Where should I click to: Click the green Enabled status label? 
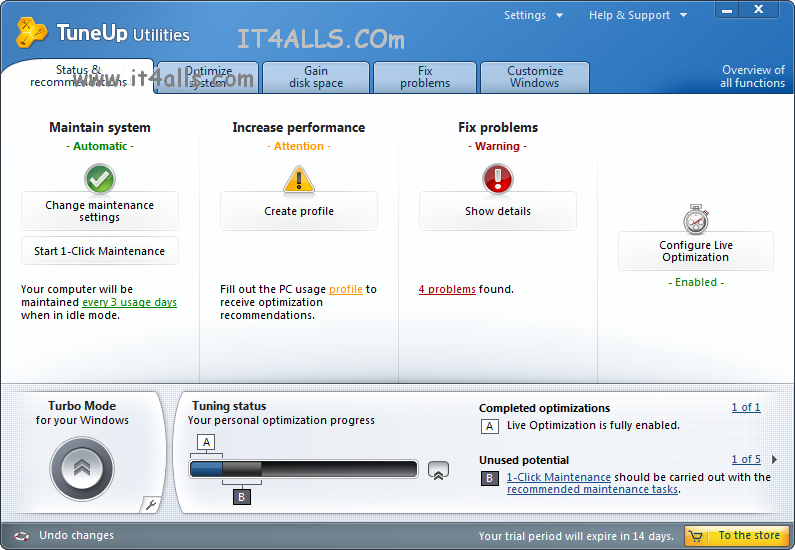coord(696,282)
